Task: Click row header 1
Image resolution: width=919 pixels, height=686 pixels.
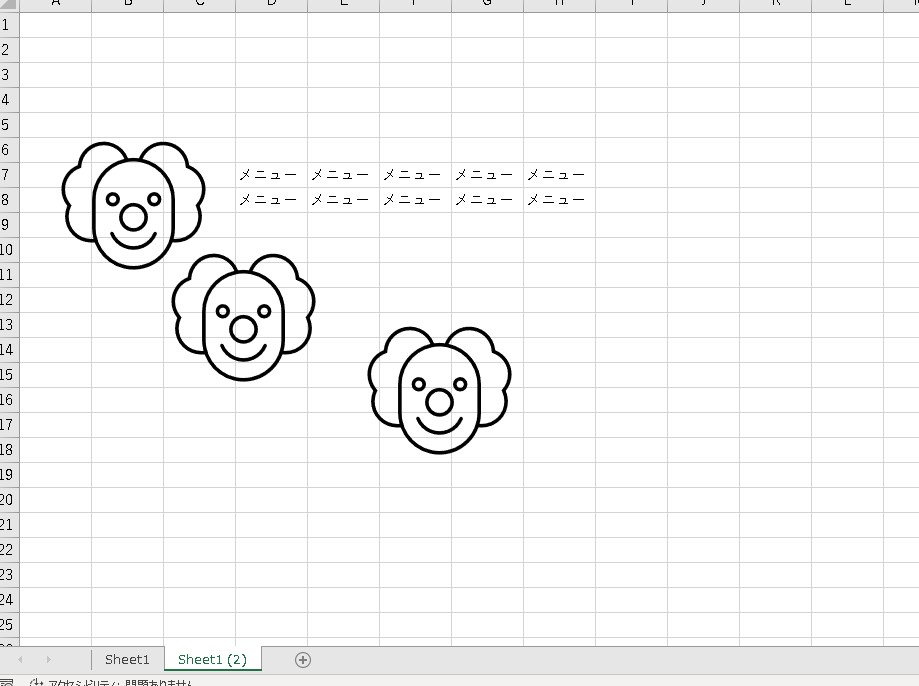Action: [x=9, y=25]
